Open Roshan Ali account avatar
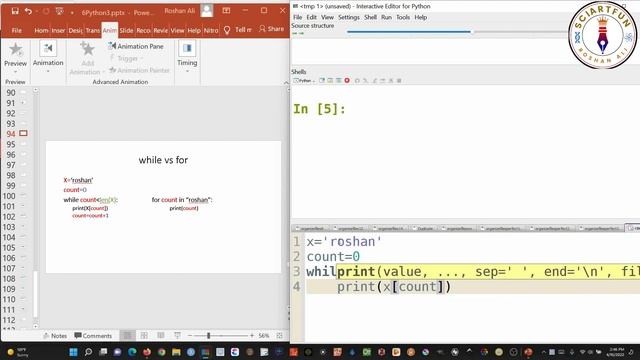The width and height of the screenshot is (640, 360). pyautogui.click(x=207, y=11)
